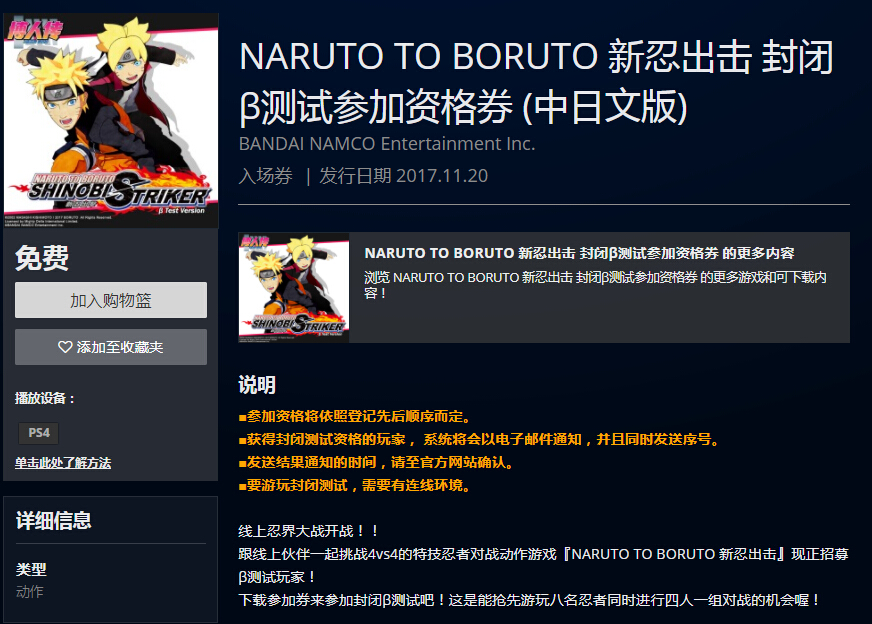This screenshot has width=872, height=624.
Task: Add the game to cart via 加入购物篮
Action: click(111, 300)
